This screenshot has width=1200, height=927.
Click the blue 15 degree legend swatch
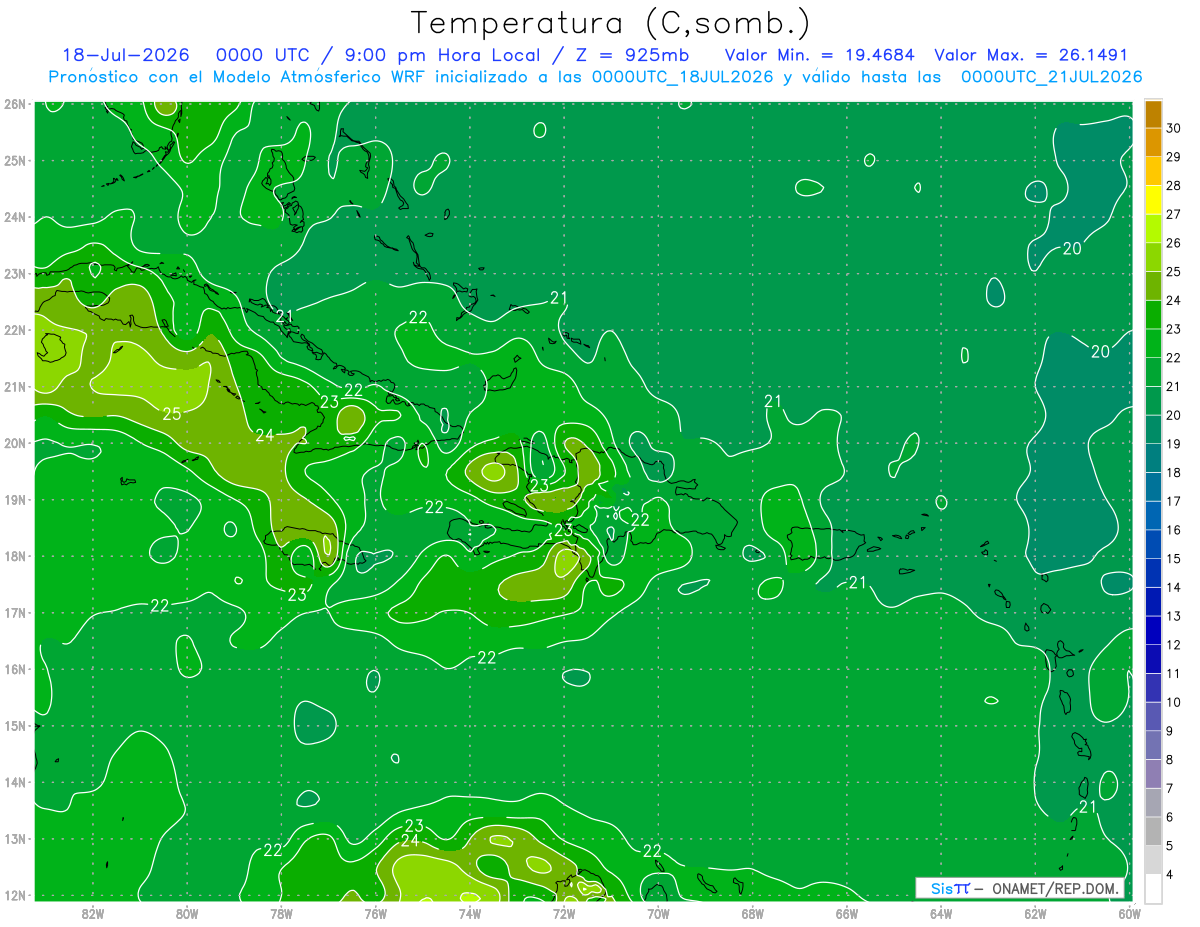[1153, 545]
